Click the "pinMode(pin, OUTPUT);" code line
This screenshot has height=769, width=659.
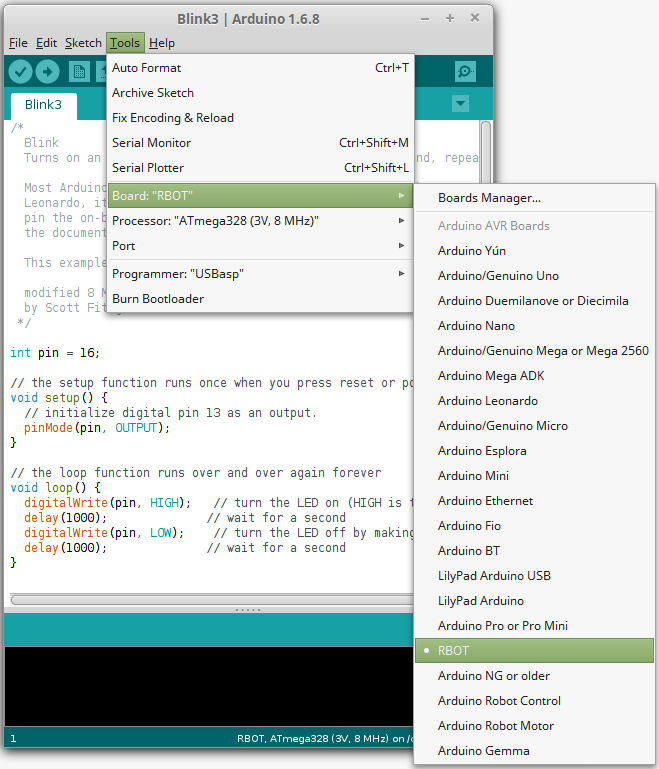97,428
